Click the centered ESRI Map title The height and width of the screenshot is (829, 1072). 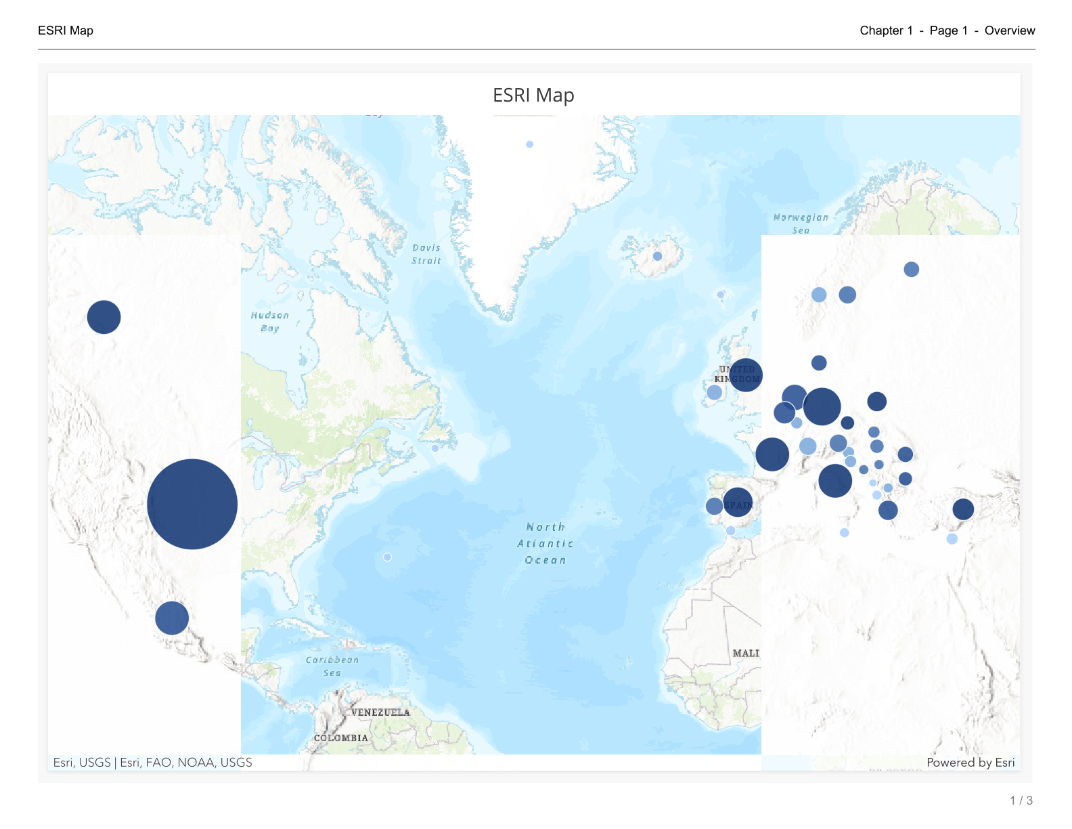pyautogui.click(x=533, y=95)
